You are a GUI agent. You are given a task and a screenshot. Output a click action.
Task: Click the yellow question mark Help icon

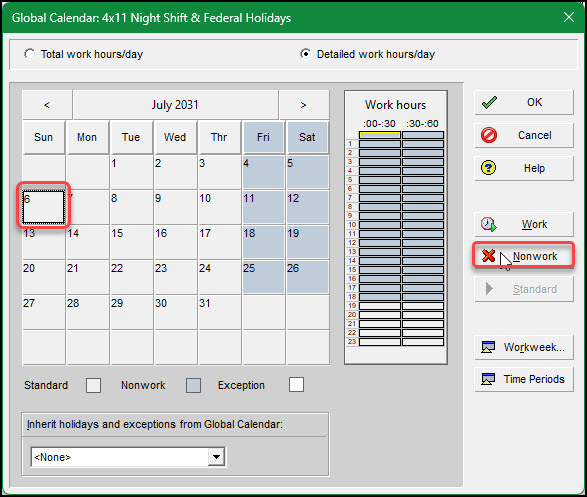[x=489, y=168]
